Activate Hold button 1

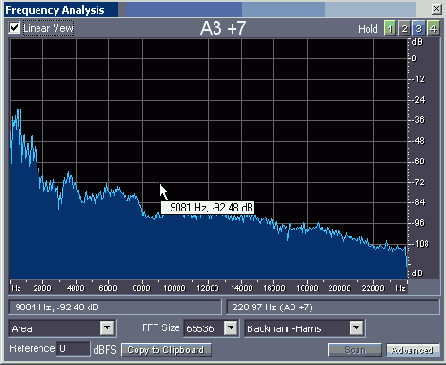click(390, 29)
